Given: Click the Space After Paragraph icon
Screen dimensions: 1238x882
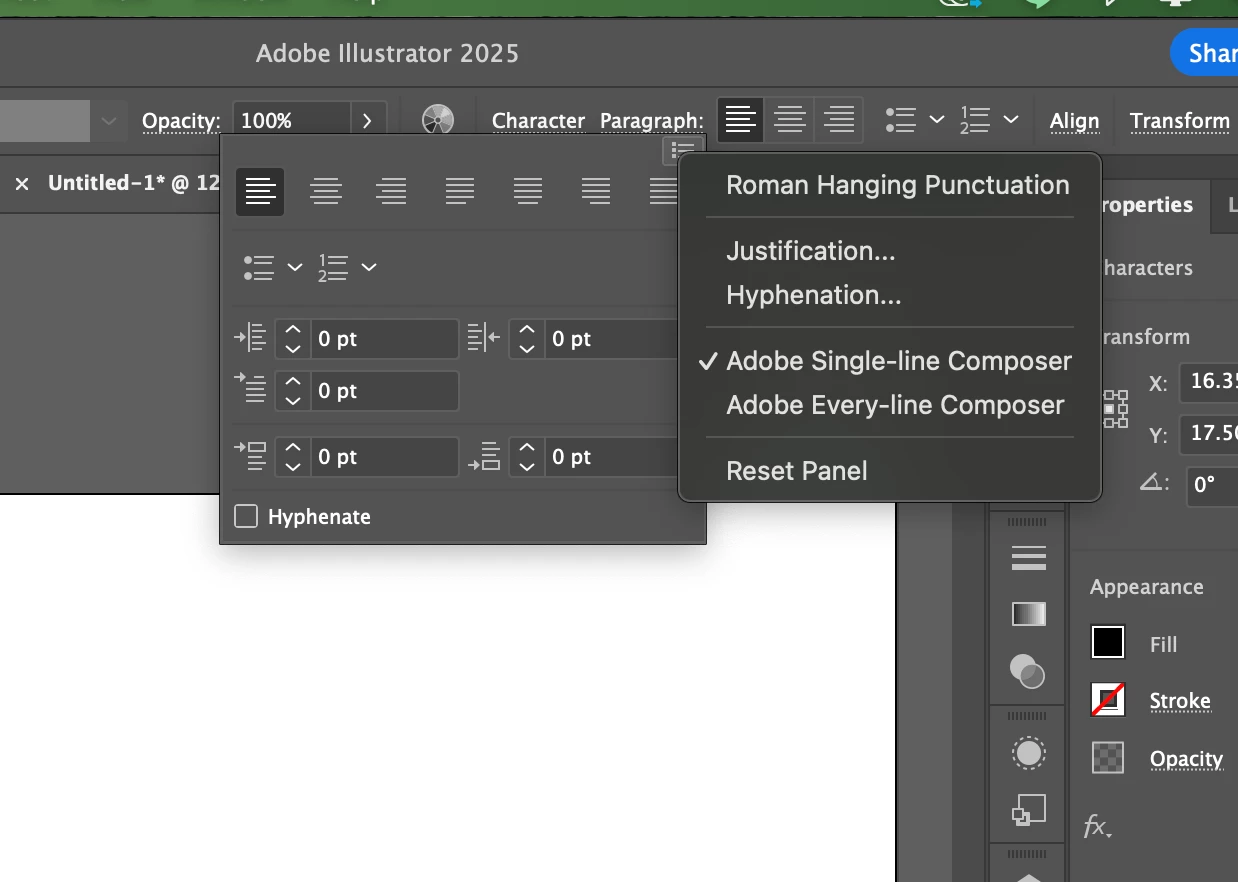Looking at the screenshot, I should point(484,457).
